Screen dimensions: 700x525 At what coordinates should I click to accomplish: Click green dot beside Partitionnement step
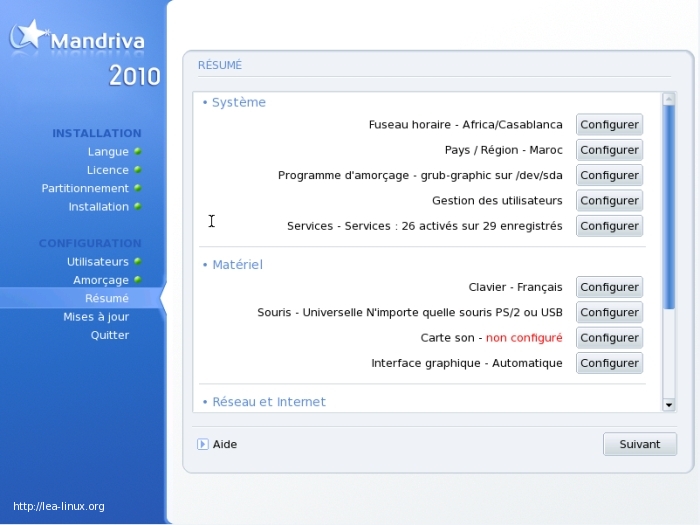click(x=137, y=188)
